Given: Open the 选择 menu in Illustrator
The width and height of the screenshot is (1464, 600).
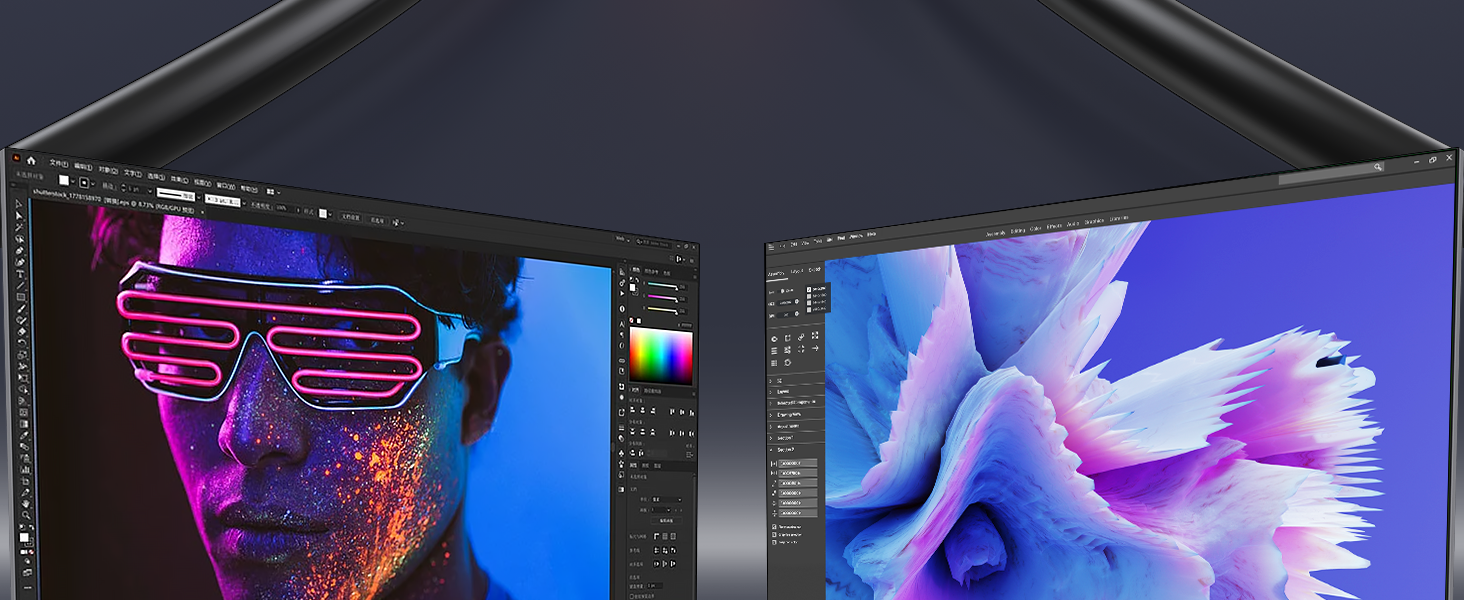Looking at the screenshot, I should click(x=156, y=177).
